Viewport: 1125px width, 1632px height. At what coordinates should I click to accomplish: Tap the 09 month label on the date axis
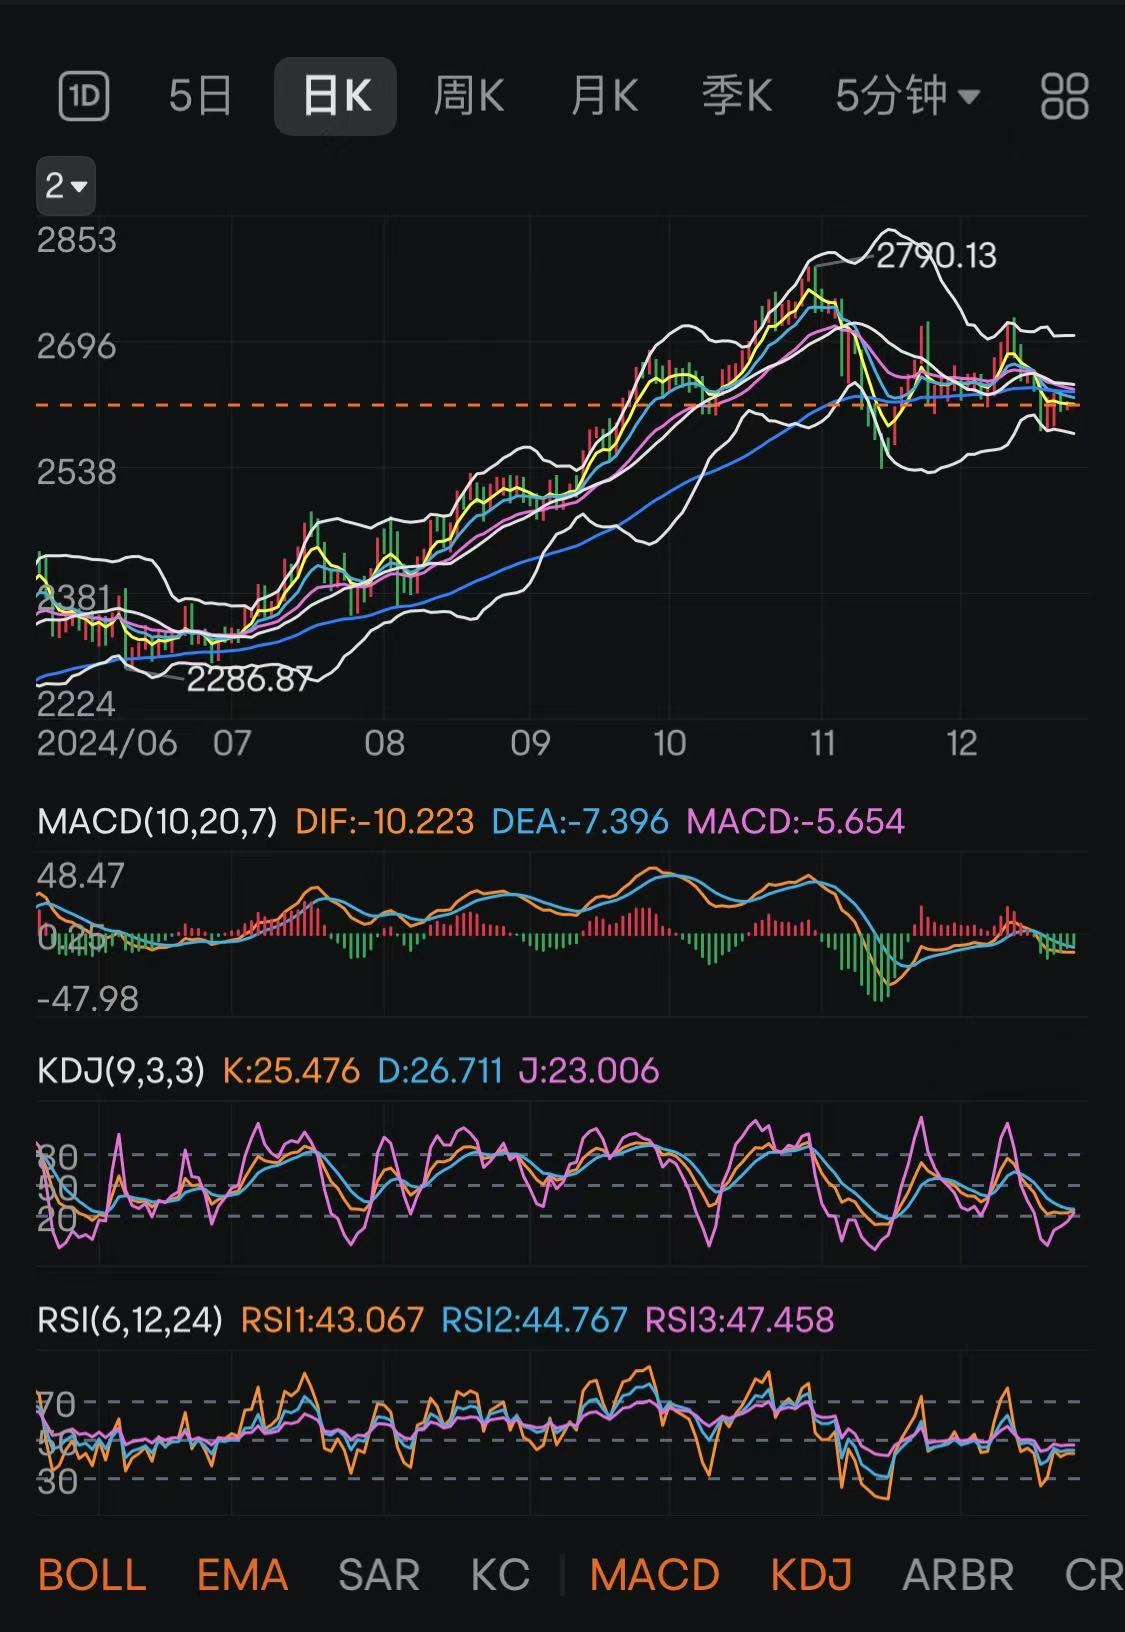tap(530, 743)
